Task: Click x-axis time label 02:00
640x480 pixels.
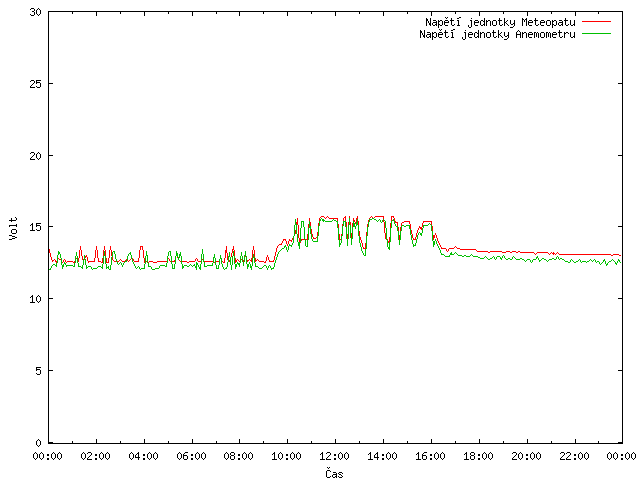Action: 96,456
